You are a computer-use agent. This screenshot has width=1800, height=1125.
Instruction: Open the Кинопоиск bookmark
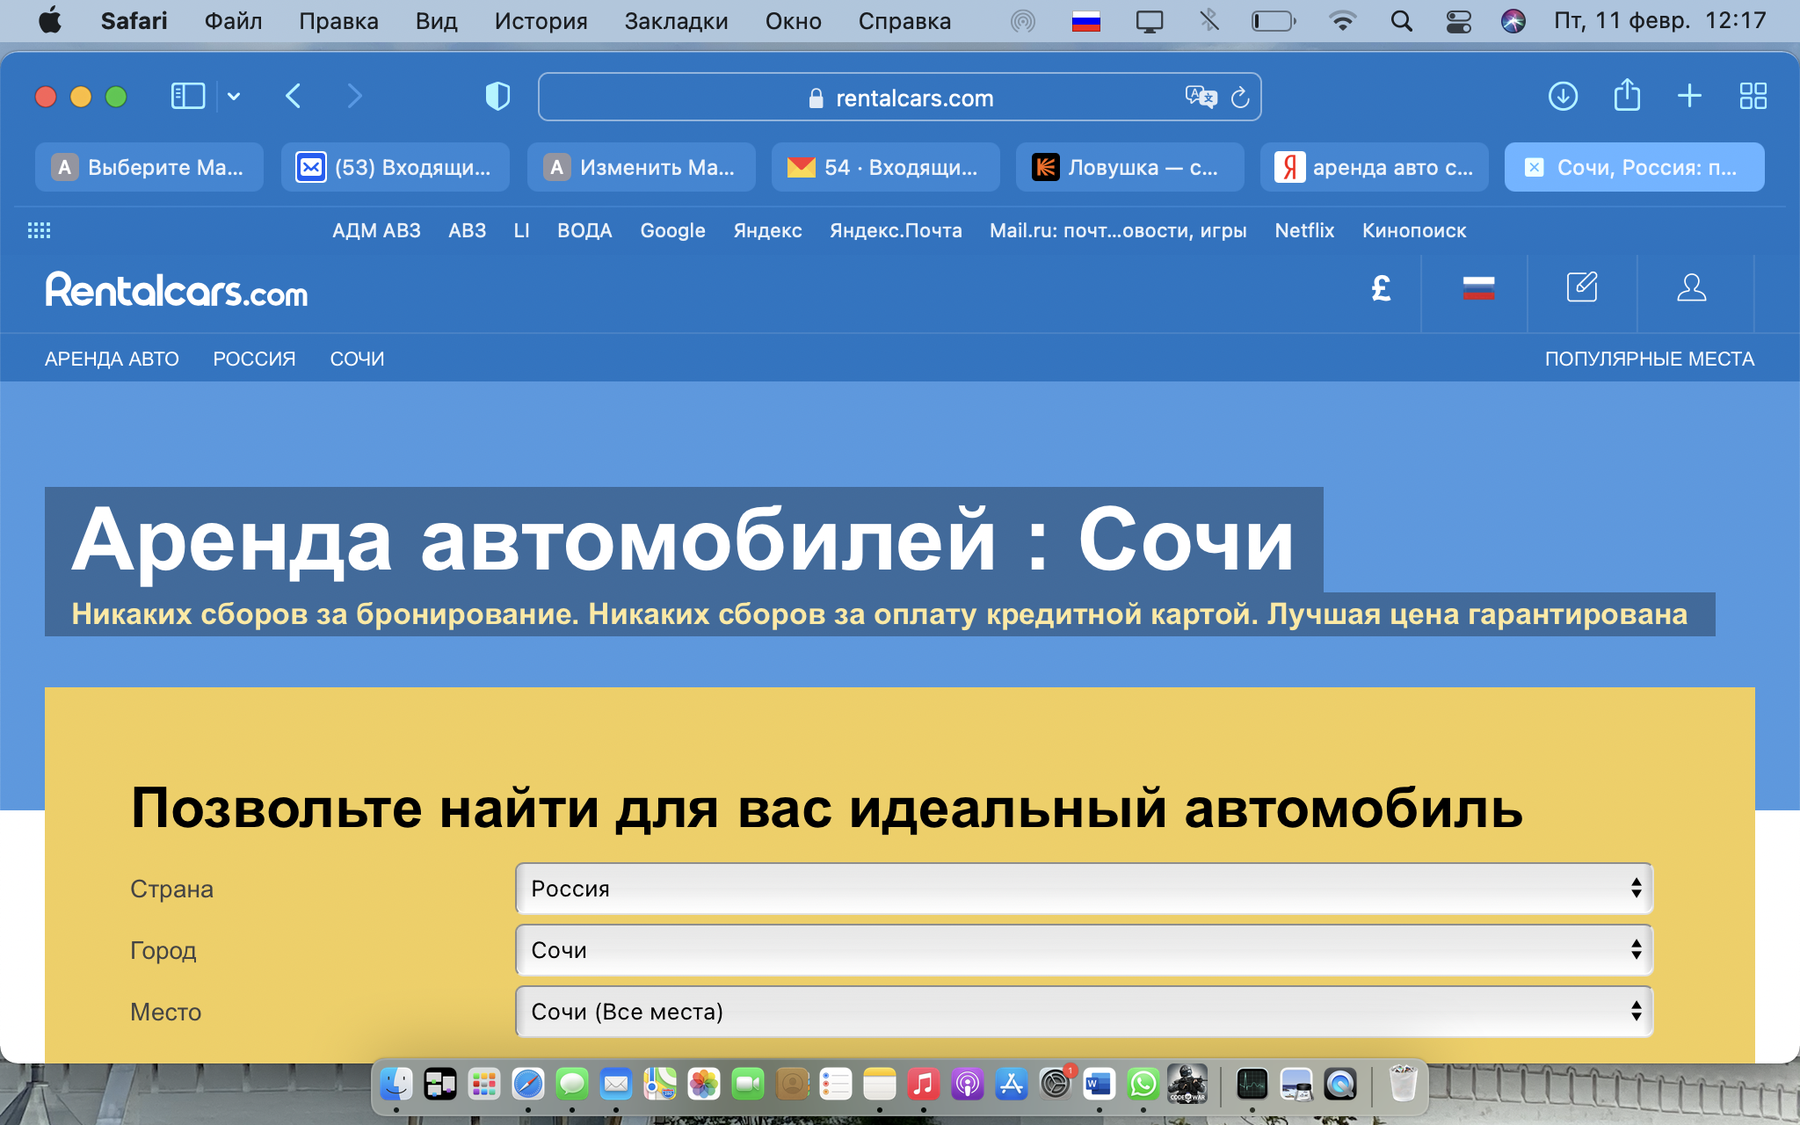[1413, 231]
